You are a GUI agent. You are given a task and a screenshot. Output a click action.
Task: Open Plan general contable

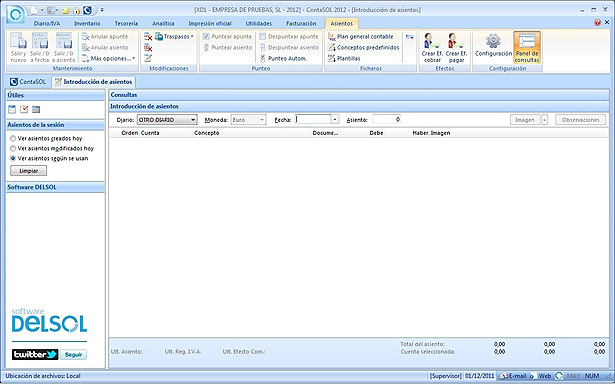click(x=360, y=36)
